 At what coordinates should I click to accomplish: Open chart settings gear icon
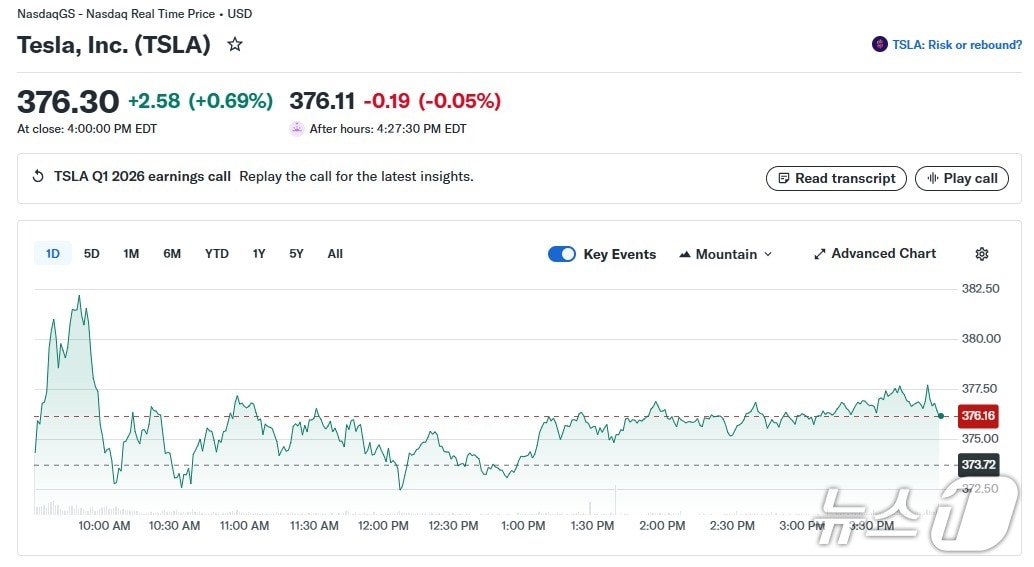(981, 254)
